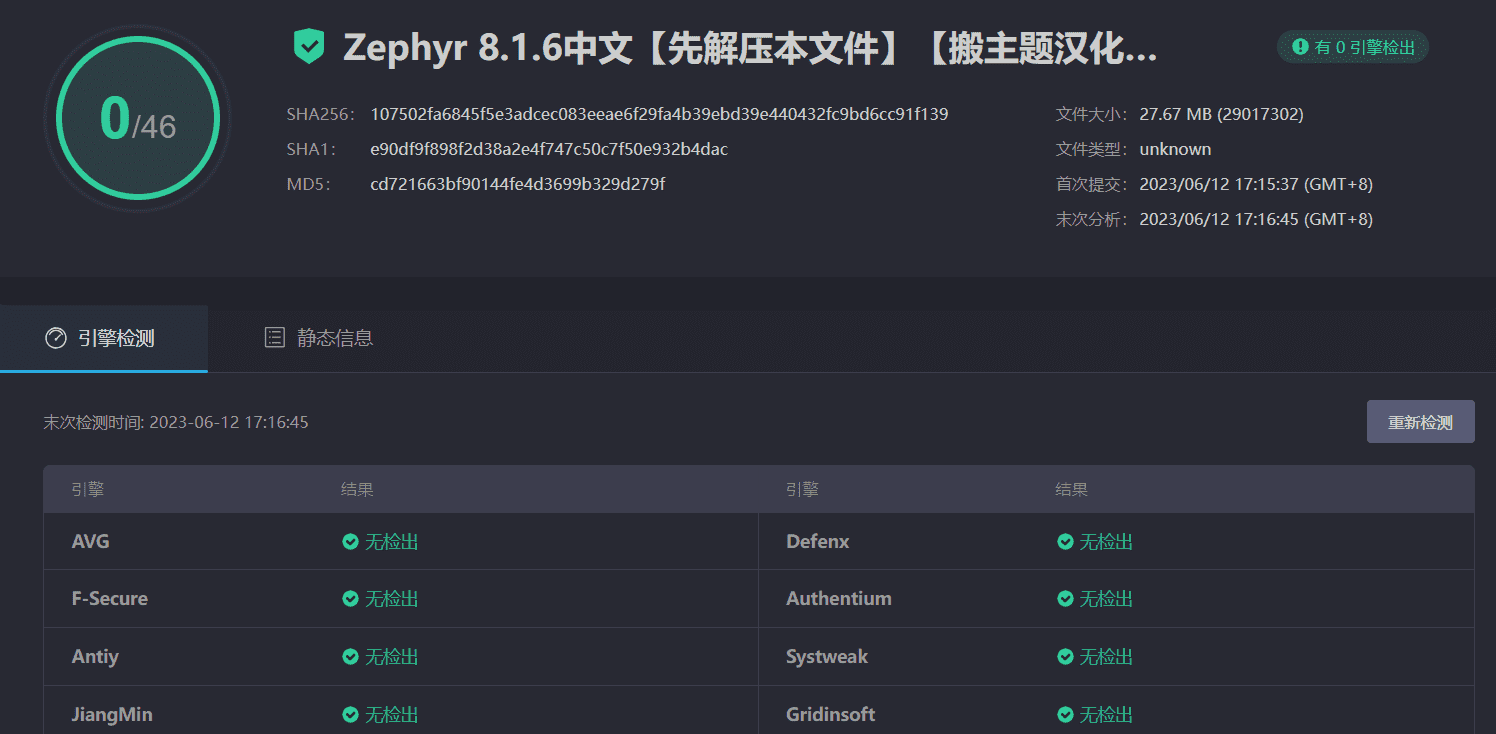Click the 重新检测 button

(1420, 422)
